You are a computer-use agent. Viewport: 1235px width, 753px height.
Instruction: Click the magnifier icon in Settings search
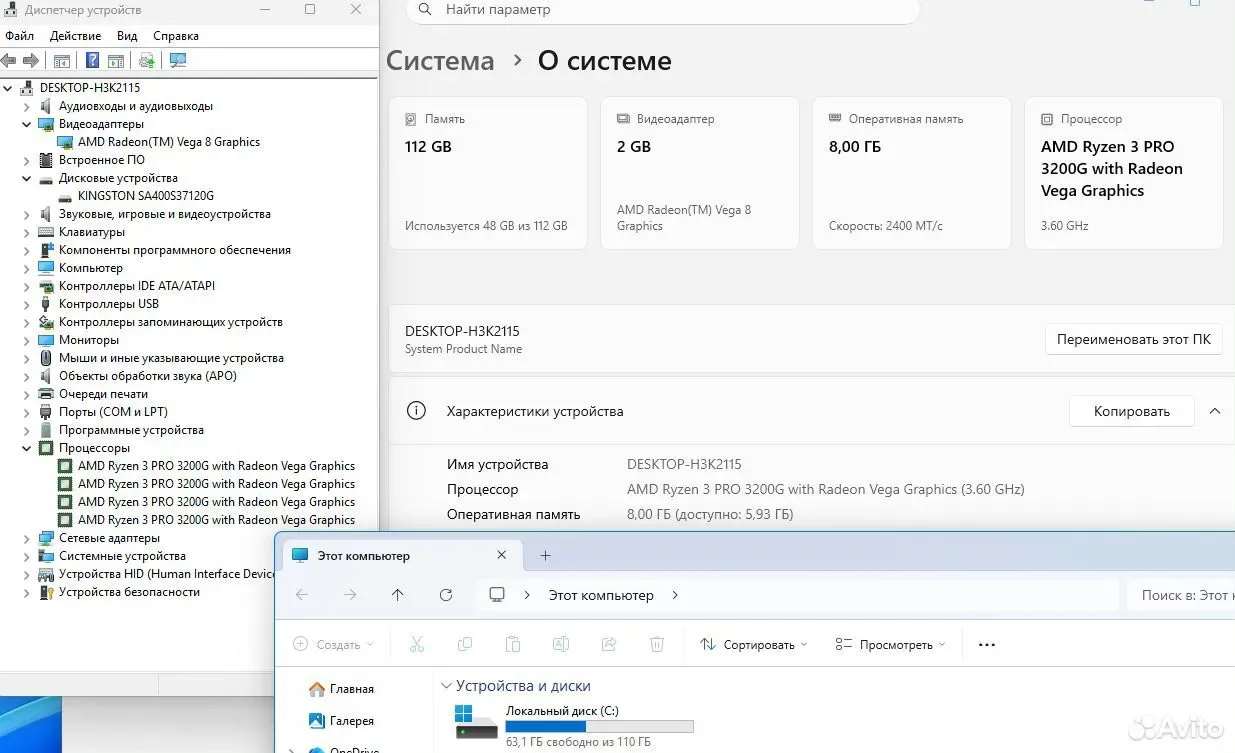[x=425, y=9]
